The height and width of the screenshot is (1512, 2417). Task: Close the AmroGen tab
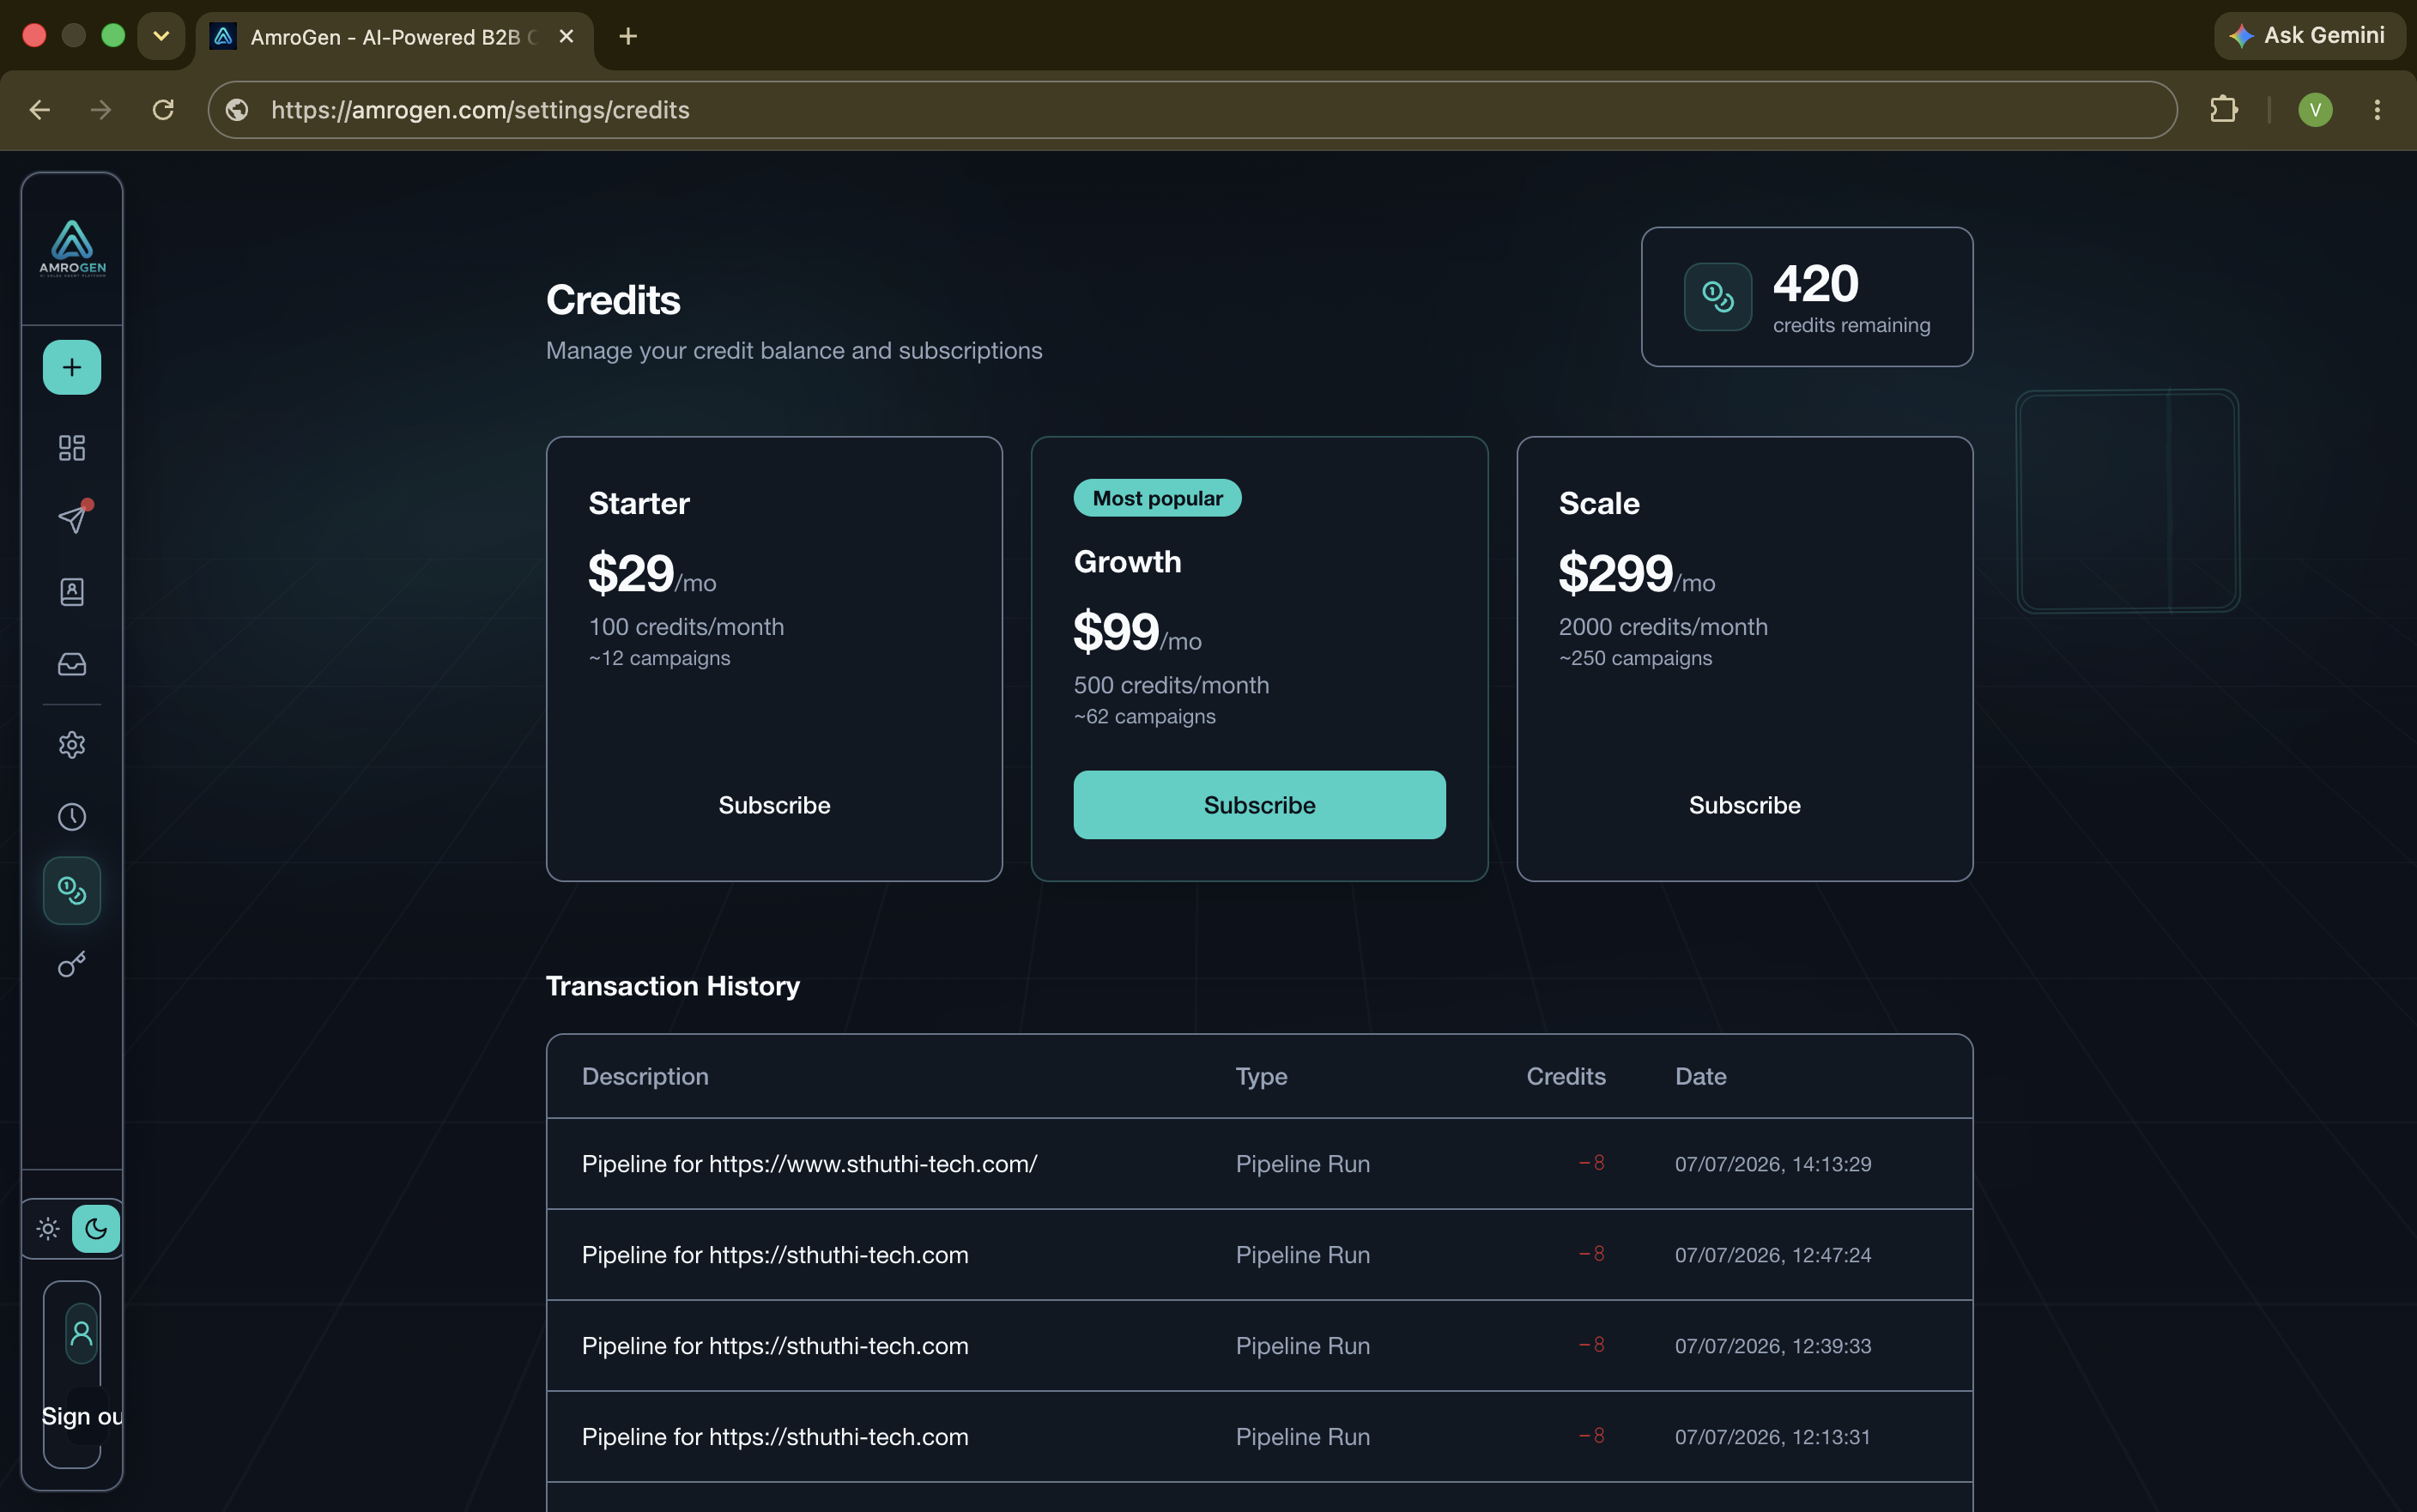click(566, 36)
